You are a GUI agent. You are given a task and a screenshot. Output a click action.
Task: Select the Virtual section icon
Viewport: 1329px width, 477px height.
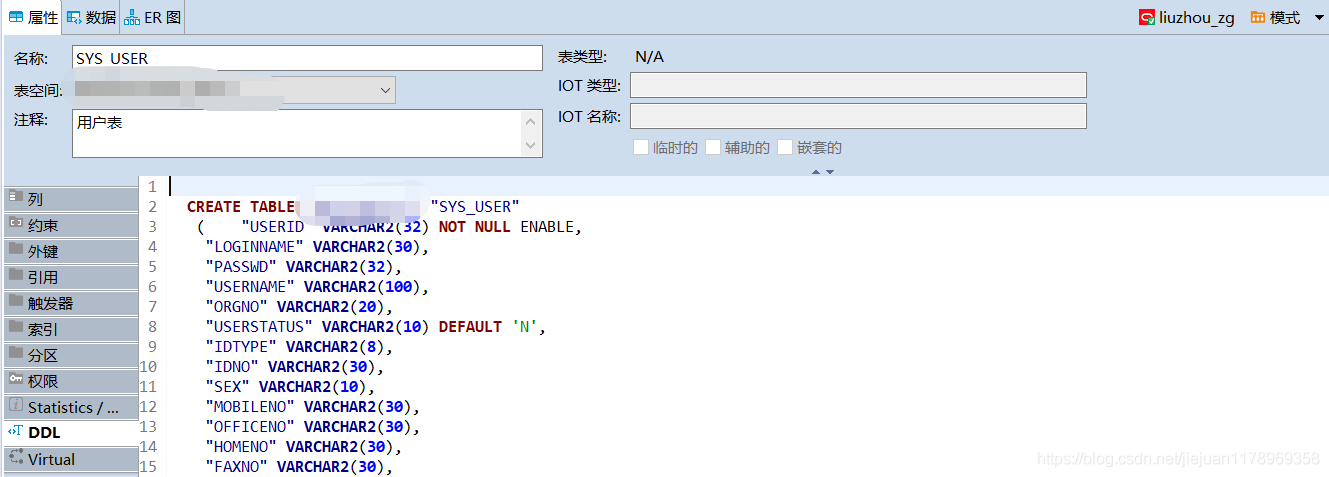(16, 458)
